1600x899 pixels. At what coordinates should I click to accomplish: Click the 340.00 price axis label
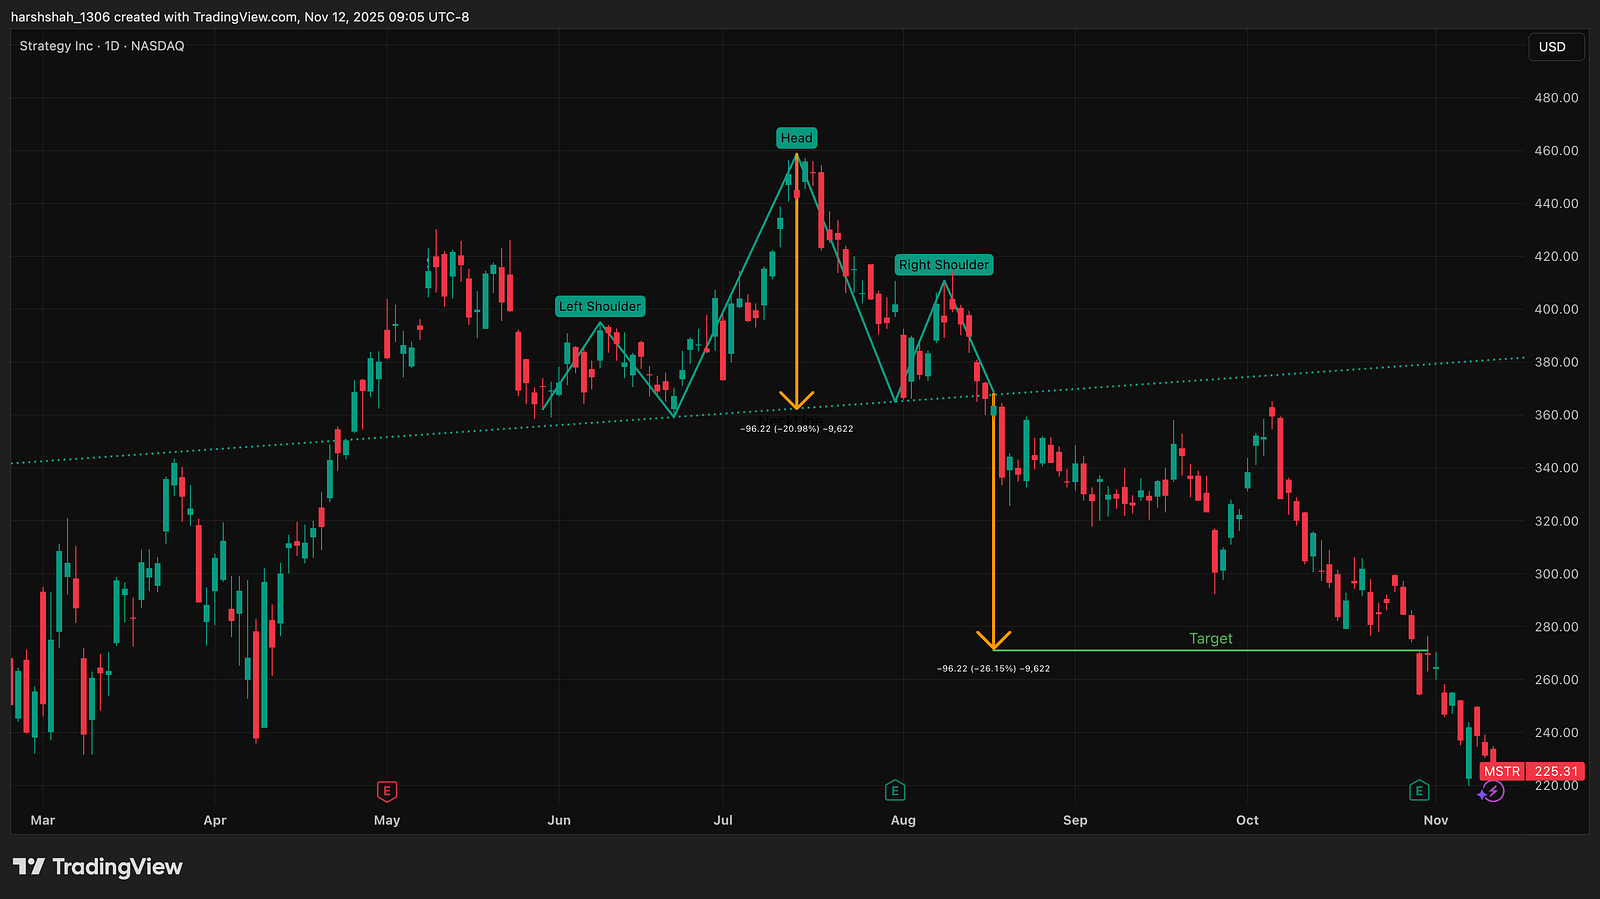pos(1556,468)
